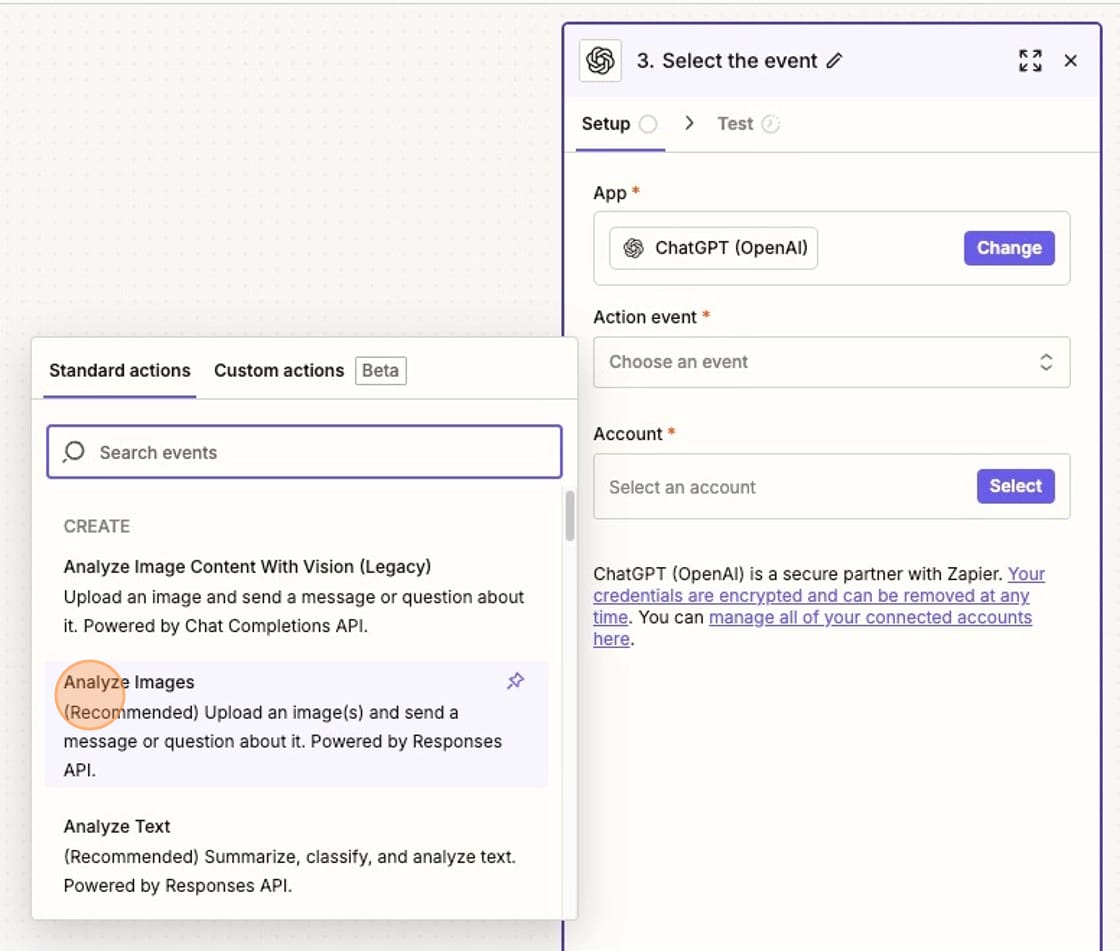Screen dimensions: 1120x951
Task: Switch to Custom actions tab
Action: (x=279, y=371)
